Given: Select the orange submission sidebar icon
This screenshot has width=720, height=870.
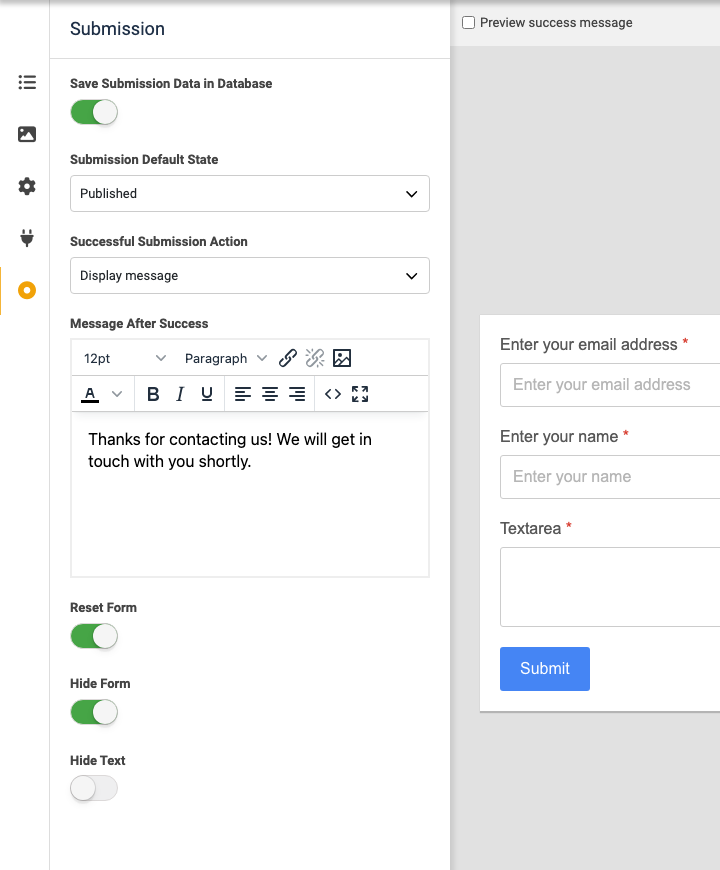Looking at the screenshot, I should (27, 290).
